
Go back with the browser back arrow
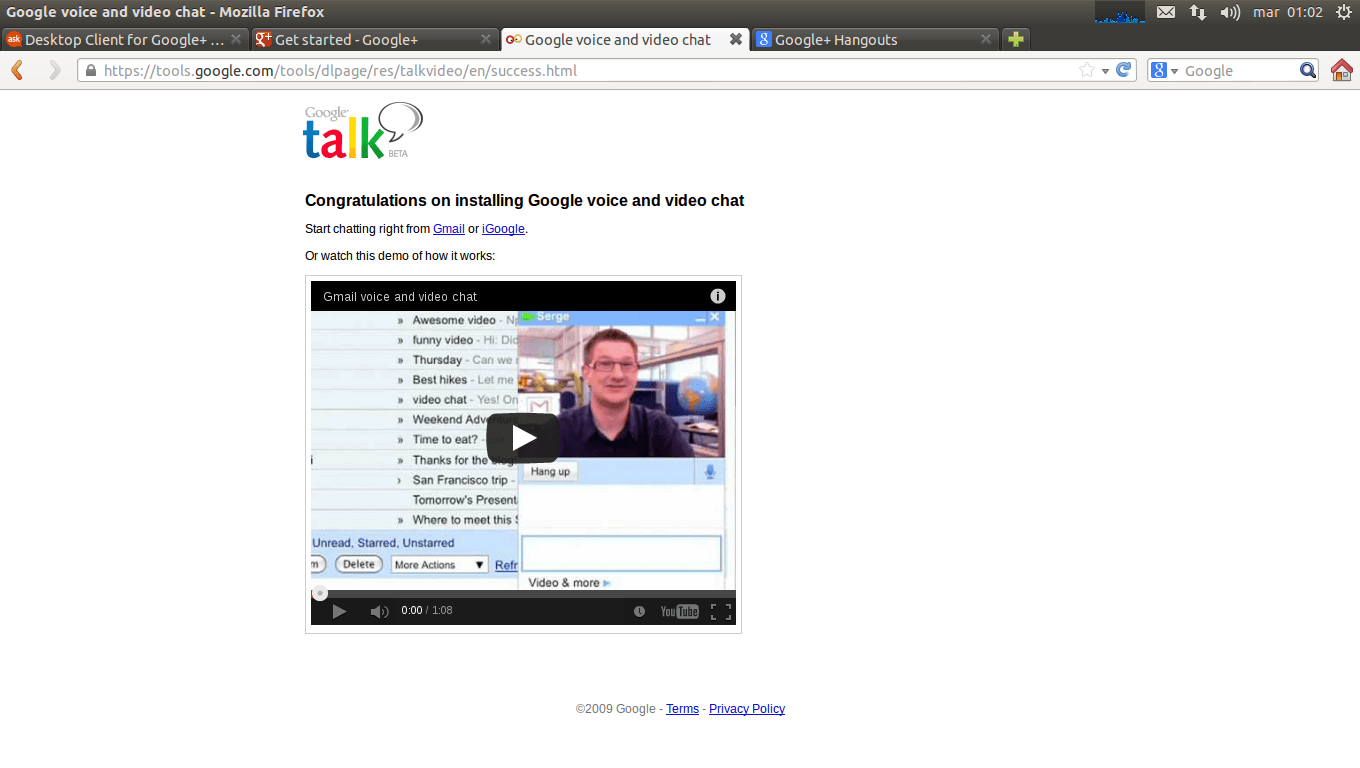(x=17, y=70)
